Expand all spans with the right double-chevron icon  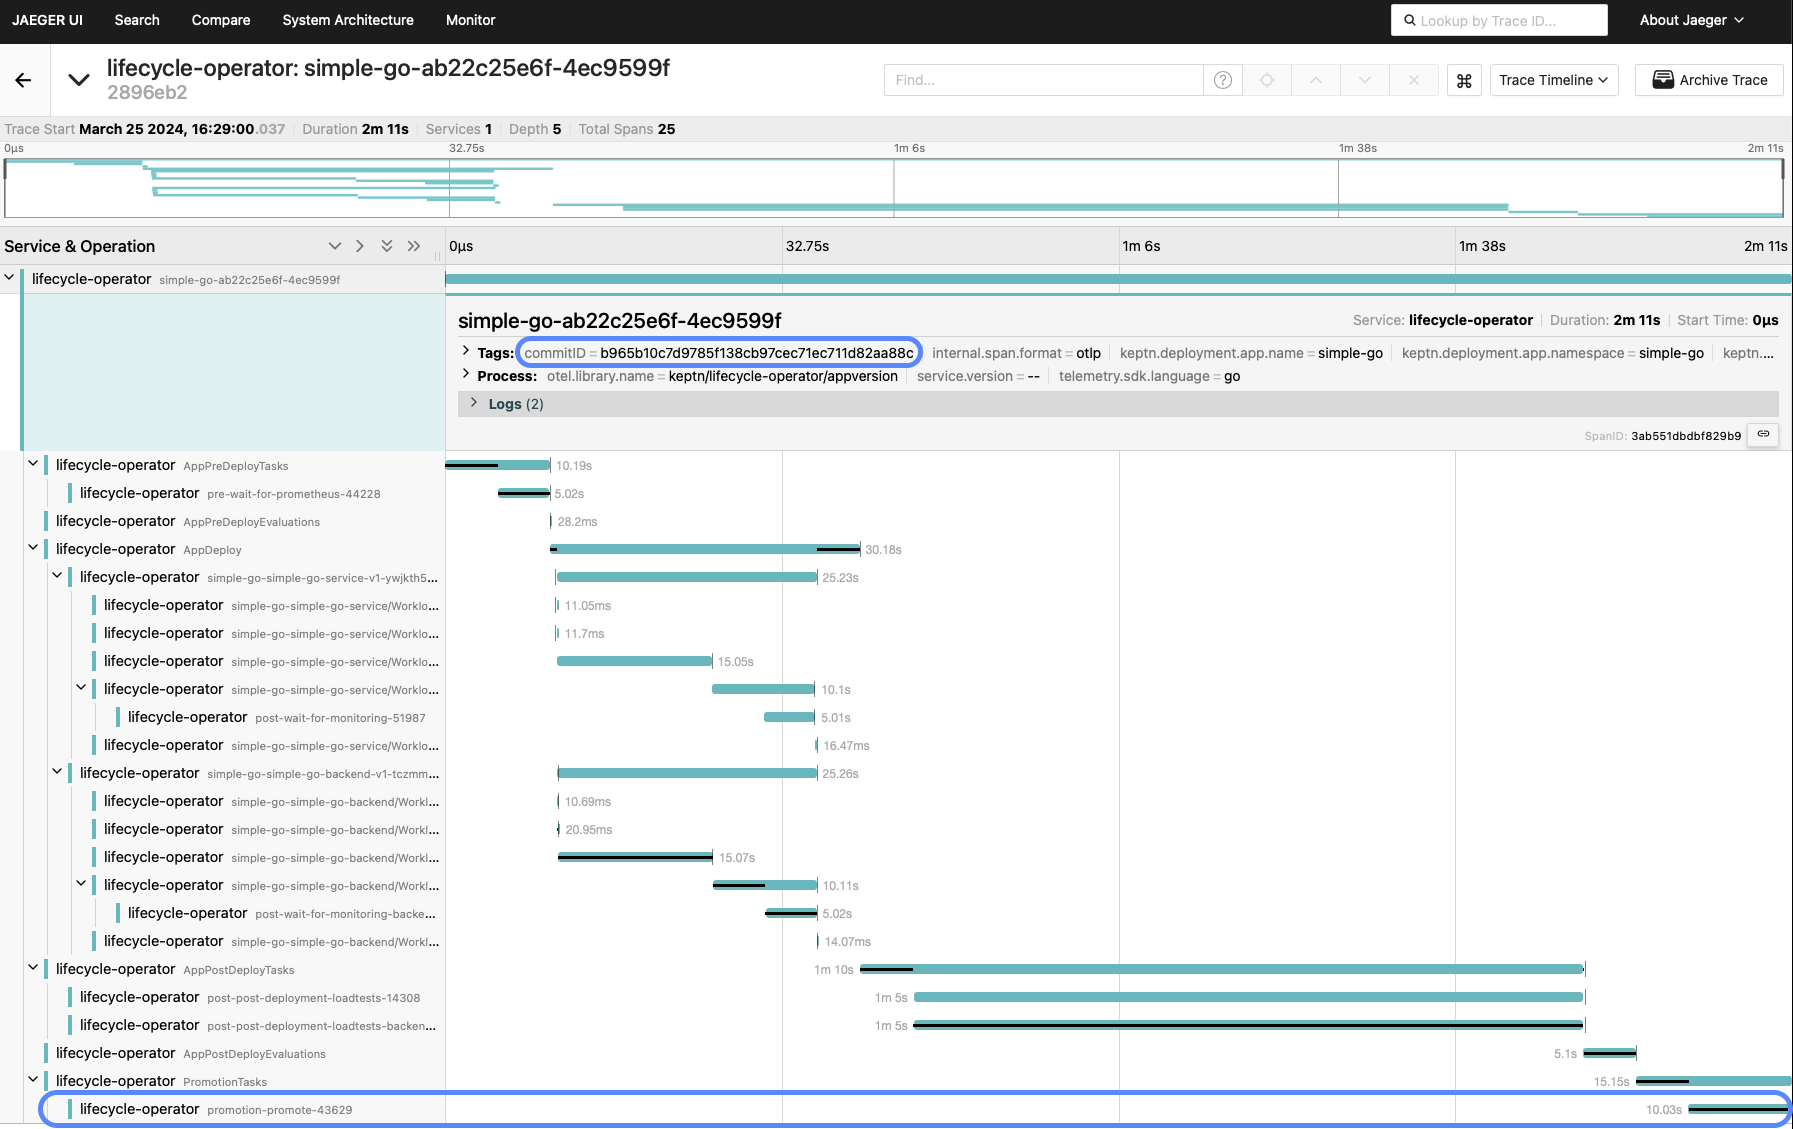(x=413, y=245)
